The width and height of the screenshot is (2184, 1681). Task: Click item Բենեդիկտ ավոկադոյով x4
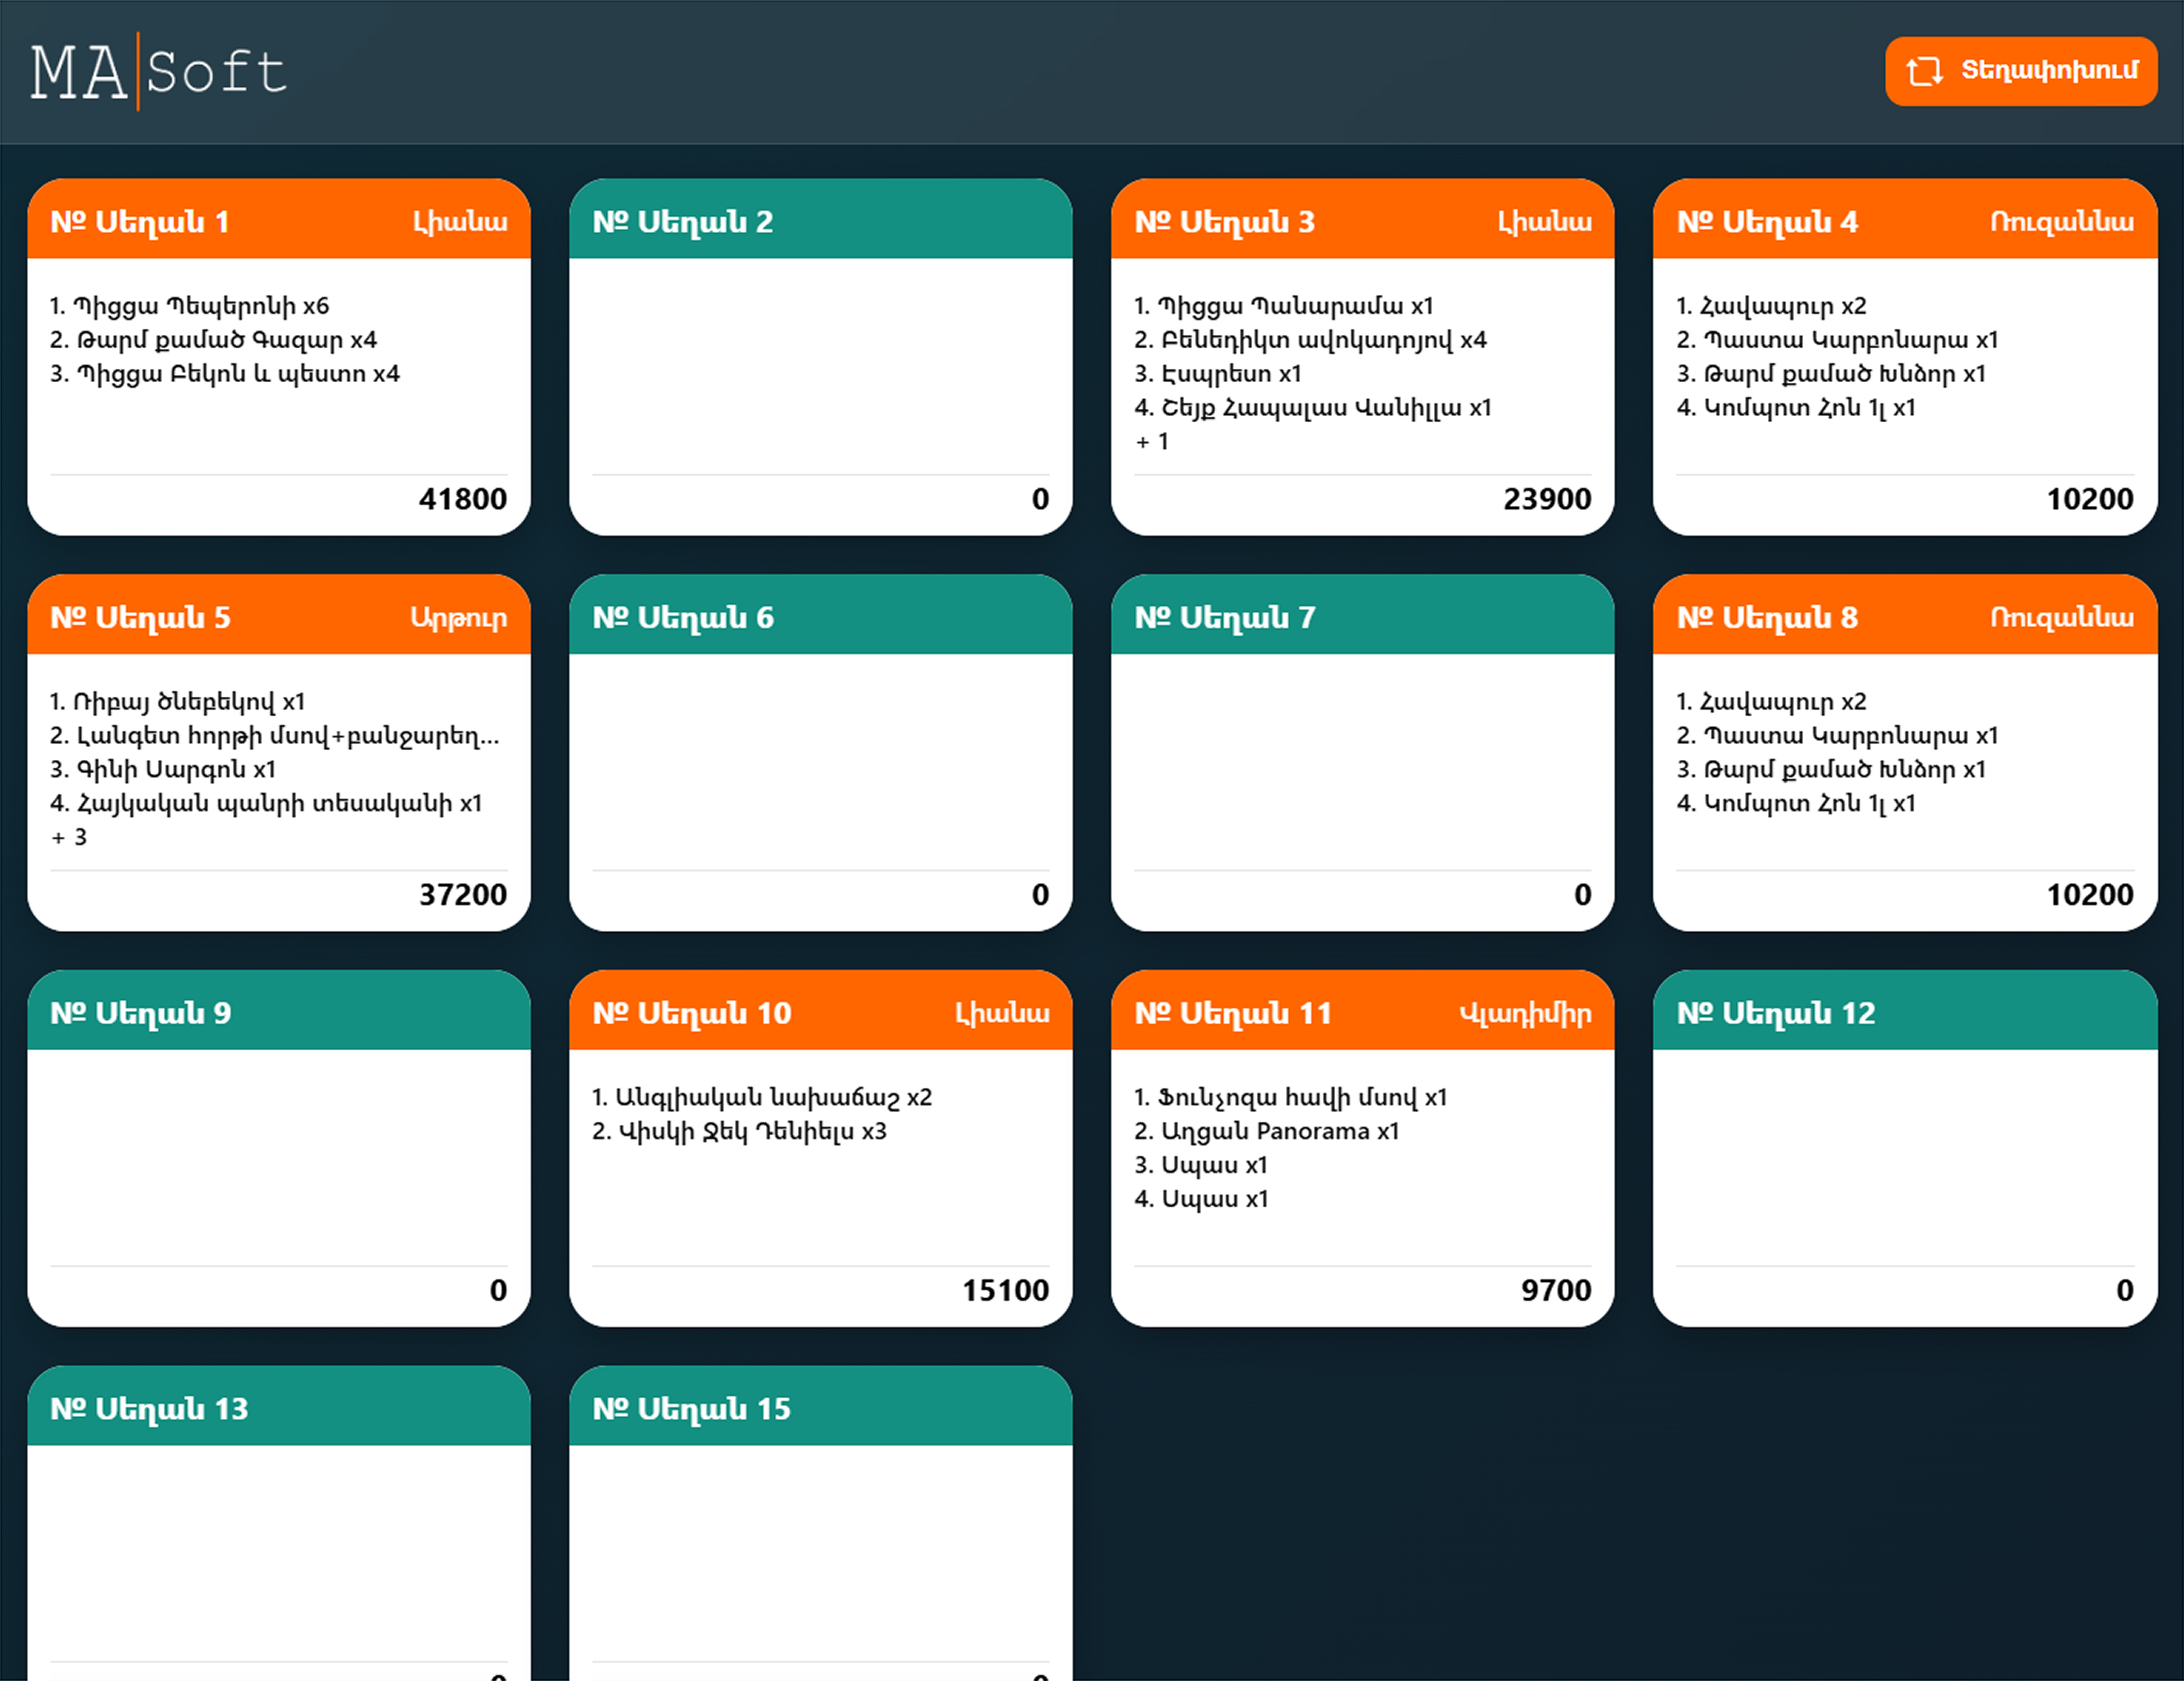[x=1311, y=340]
